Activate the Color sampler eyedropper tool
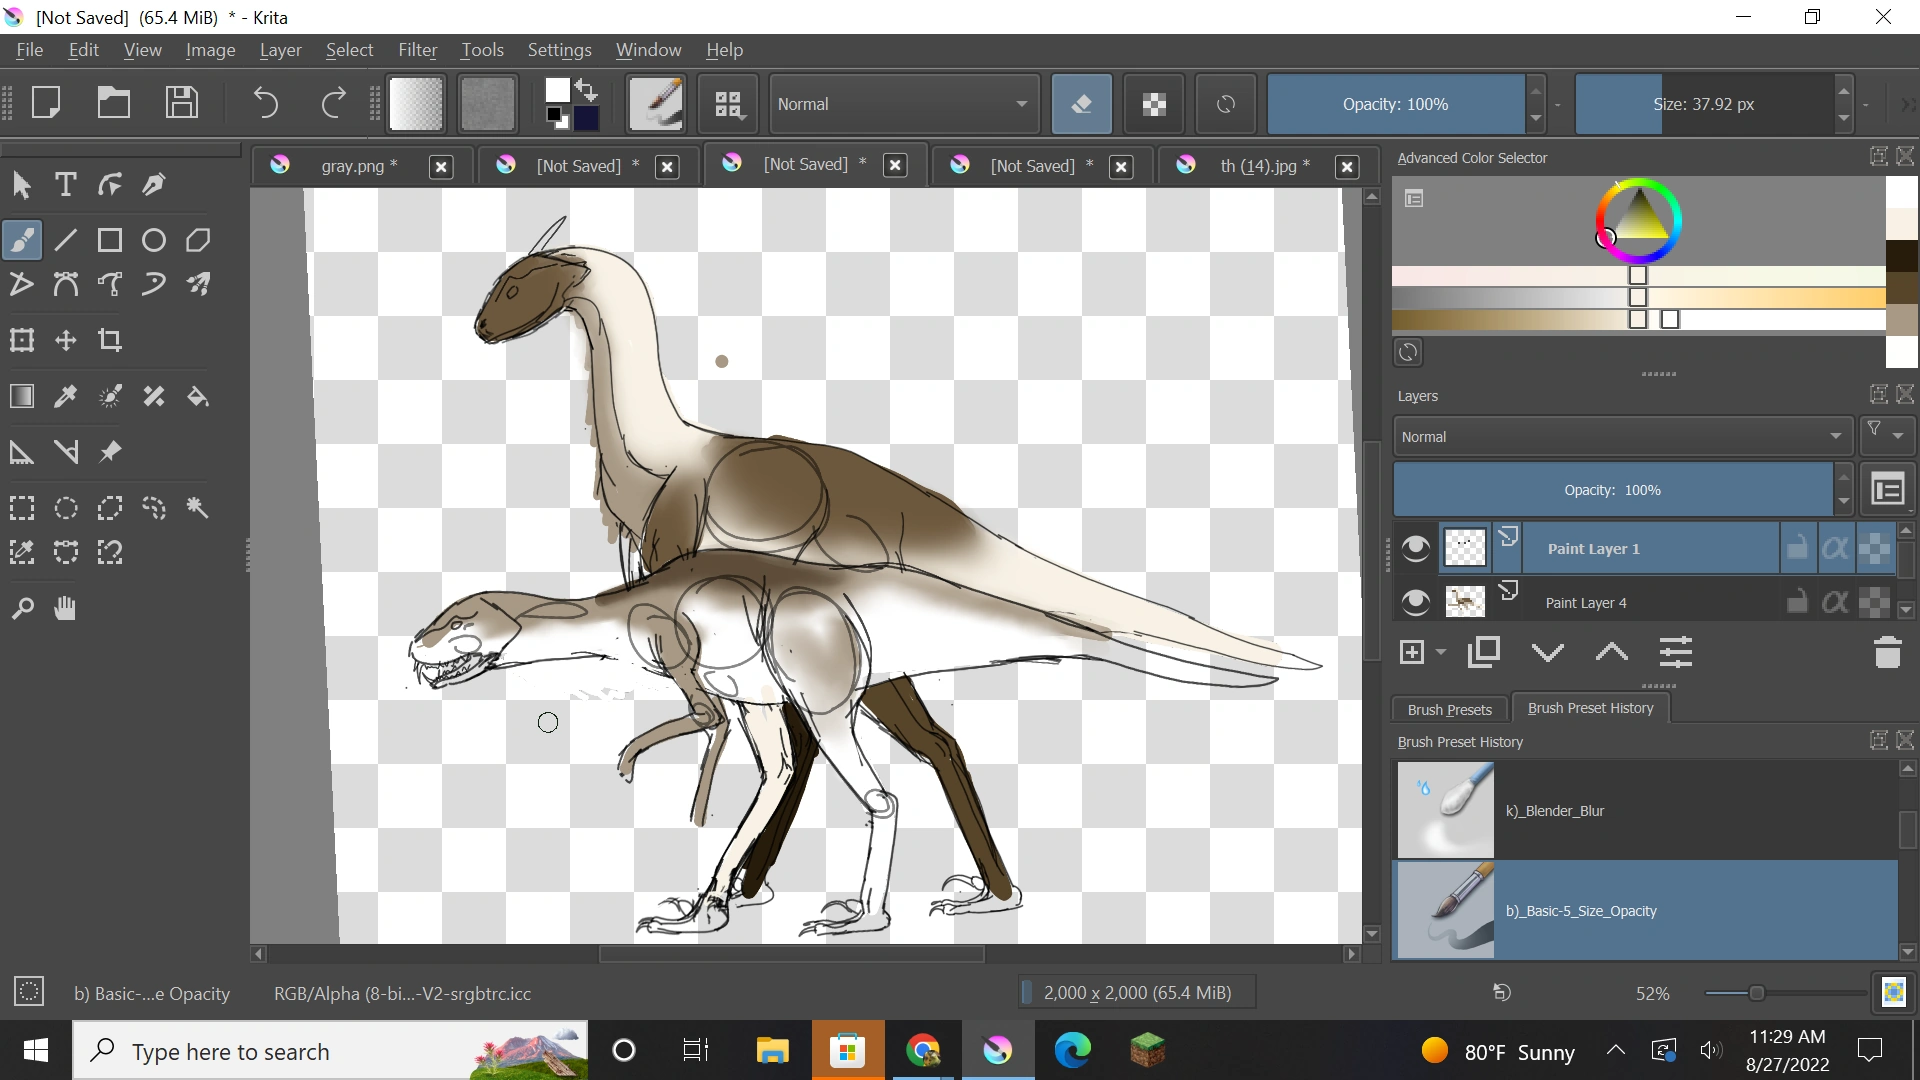Viewport: 1920px width, 1080px height. point(66,397)
